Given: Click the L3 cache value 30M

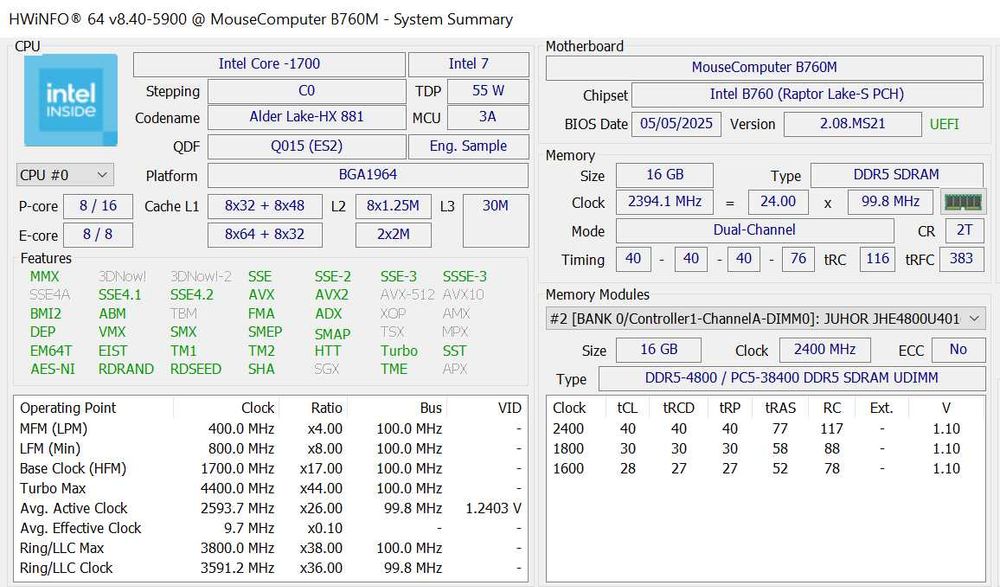Looking at the screenshot, I should (496, 220).
